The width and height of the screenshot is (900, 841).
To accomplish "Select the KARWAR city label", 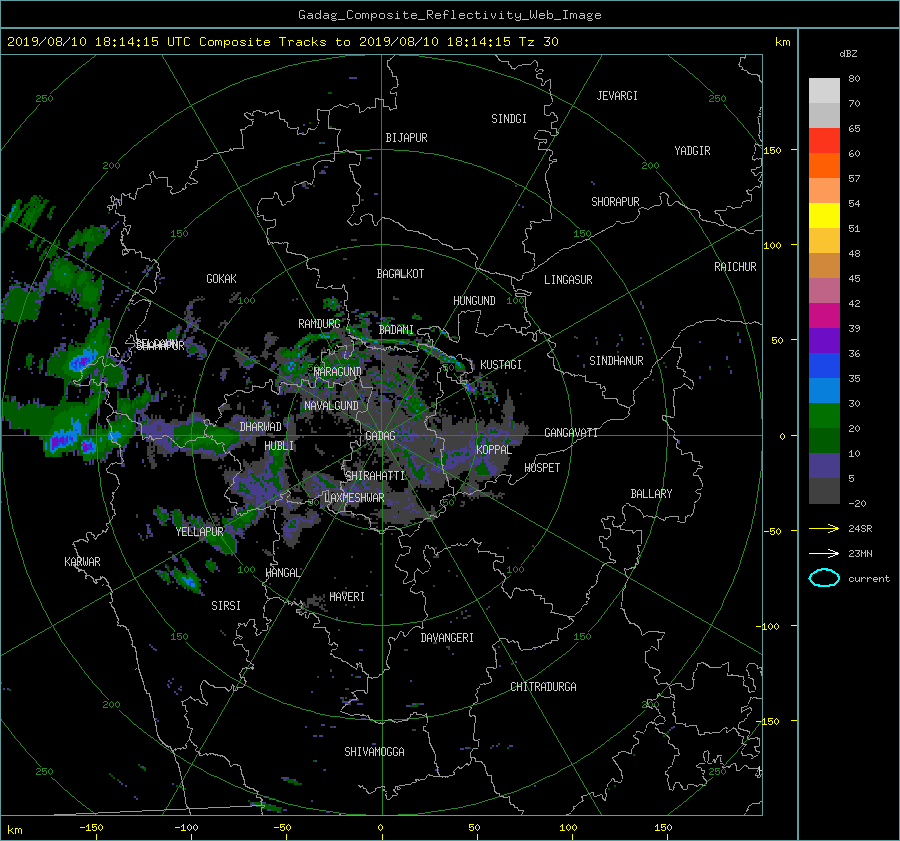I will click(82, 562).
